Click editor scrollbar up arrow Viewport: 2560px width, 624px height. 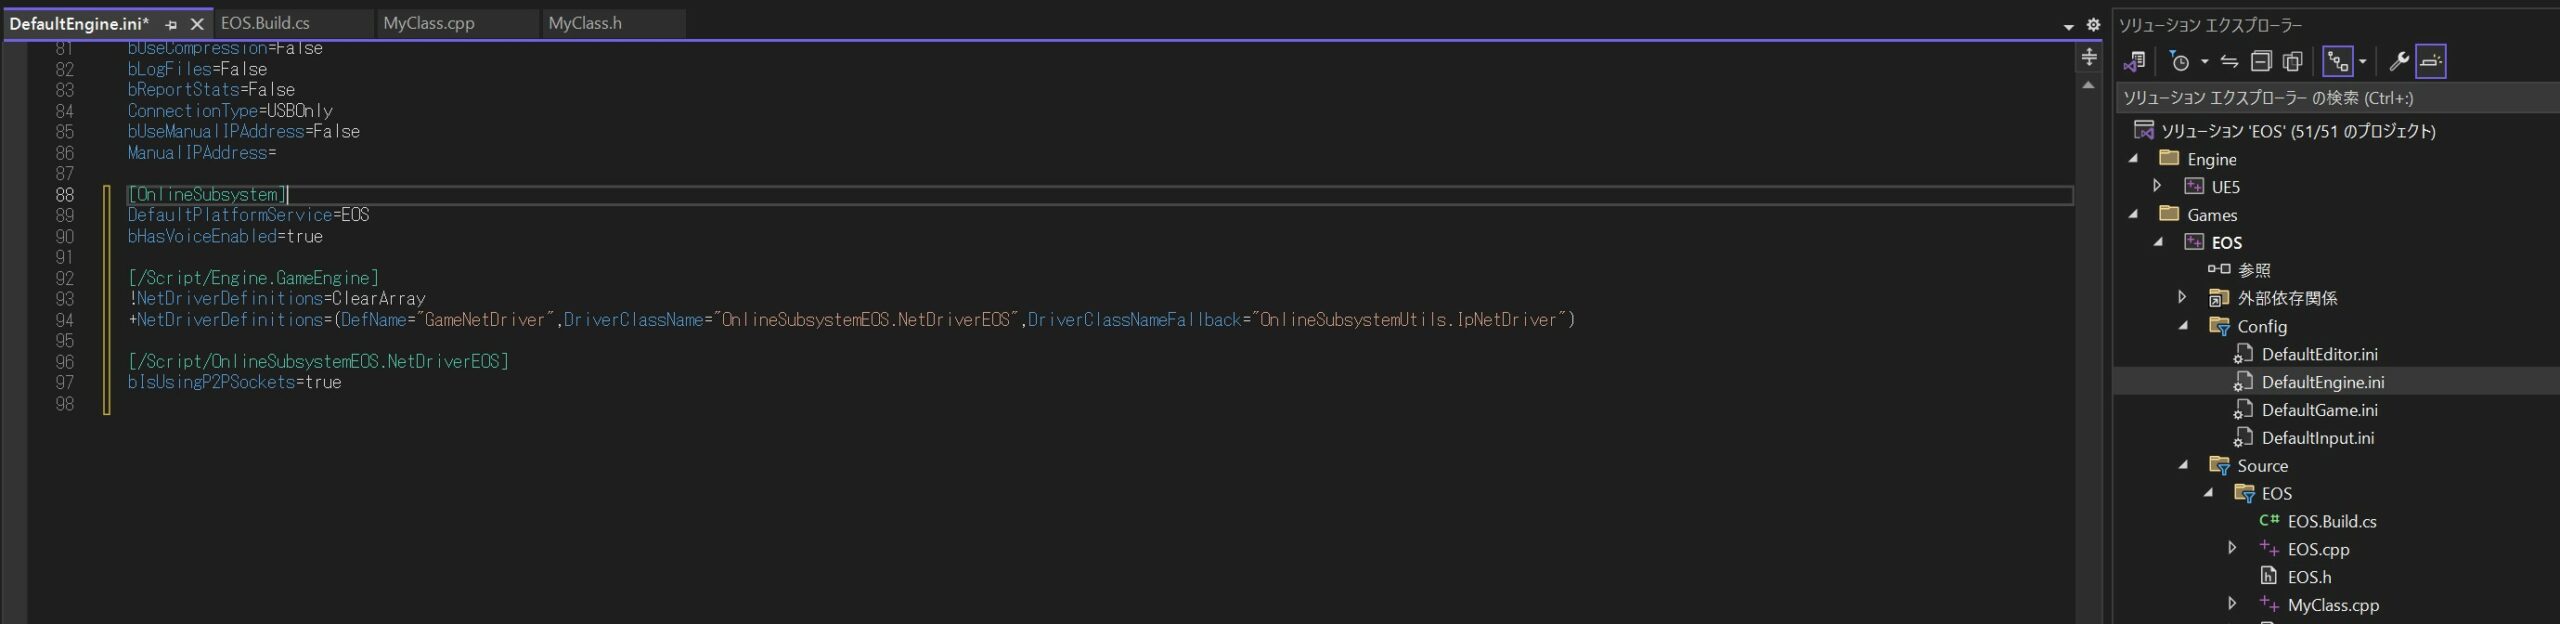[x=2089, y=86]
